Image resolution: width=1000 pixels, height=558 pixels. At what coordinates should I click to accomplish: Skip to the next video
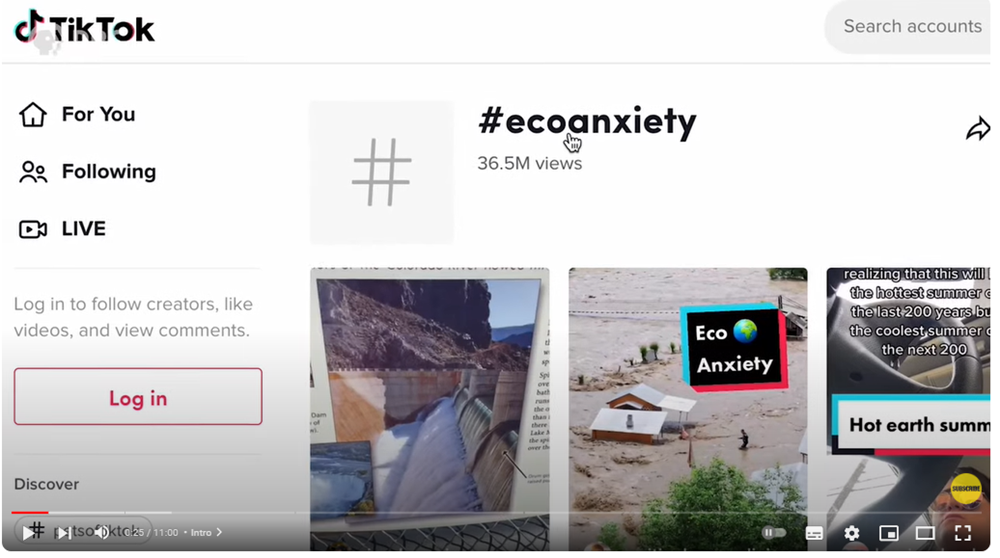point(64,532)
